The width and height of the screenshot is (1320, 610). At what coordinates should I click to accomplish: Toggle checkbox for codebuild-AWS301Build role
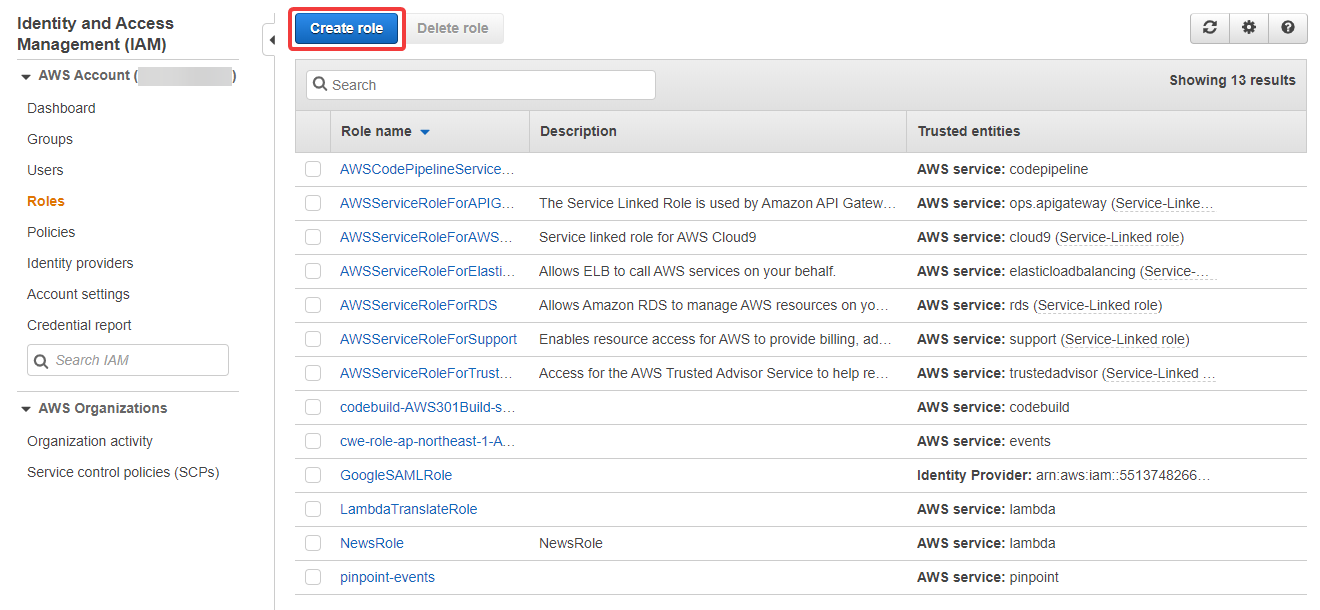(313, 407)
